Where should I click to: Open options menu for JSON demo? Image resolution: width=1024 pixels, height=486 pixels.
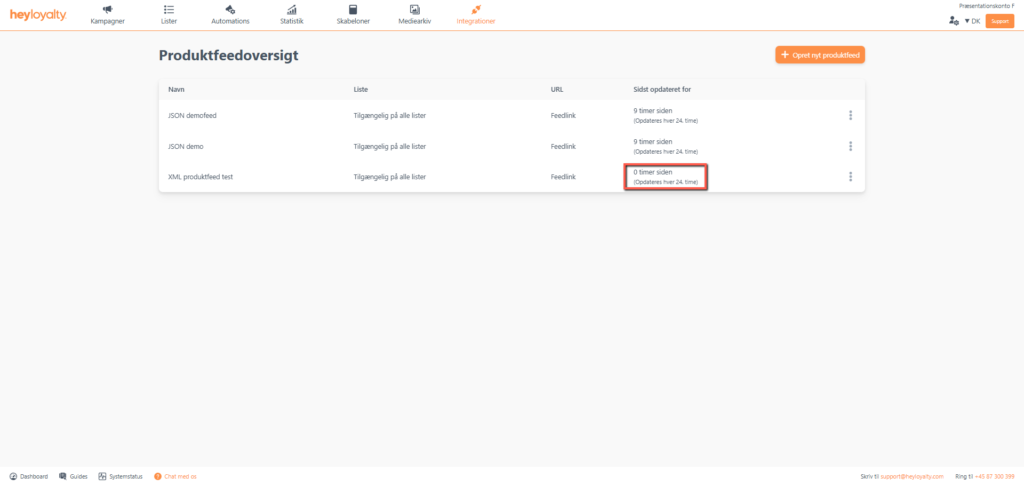pos(850,146)
